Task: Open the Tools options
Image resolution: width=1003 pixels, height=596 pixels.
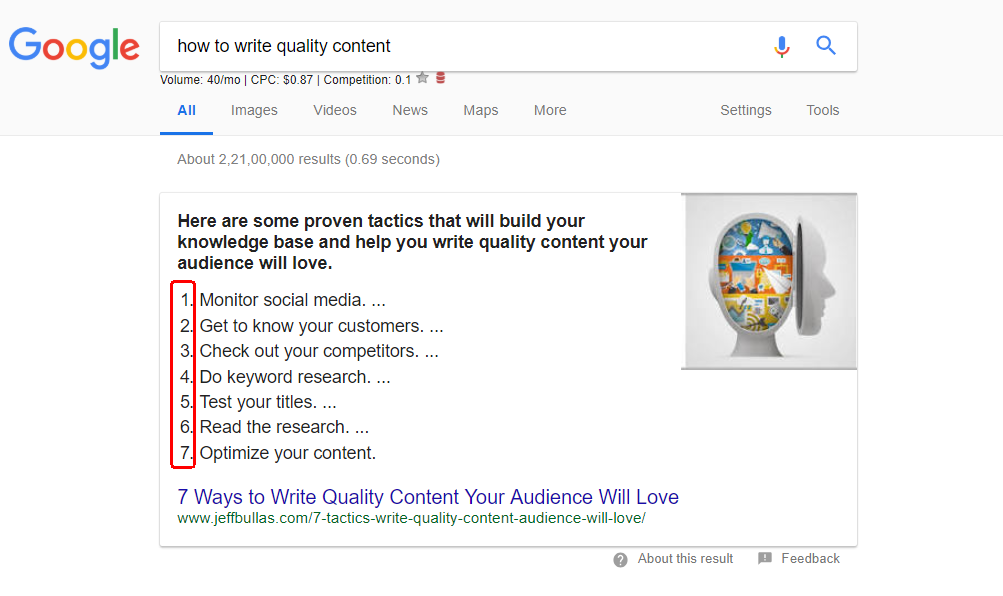Action: pyautogui.click(x=823, y=110)
